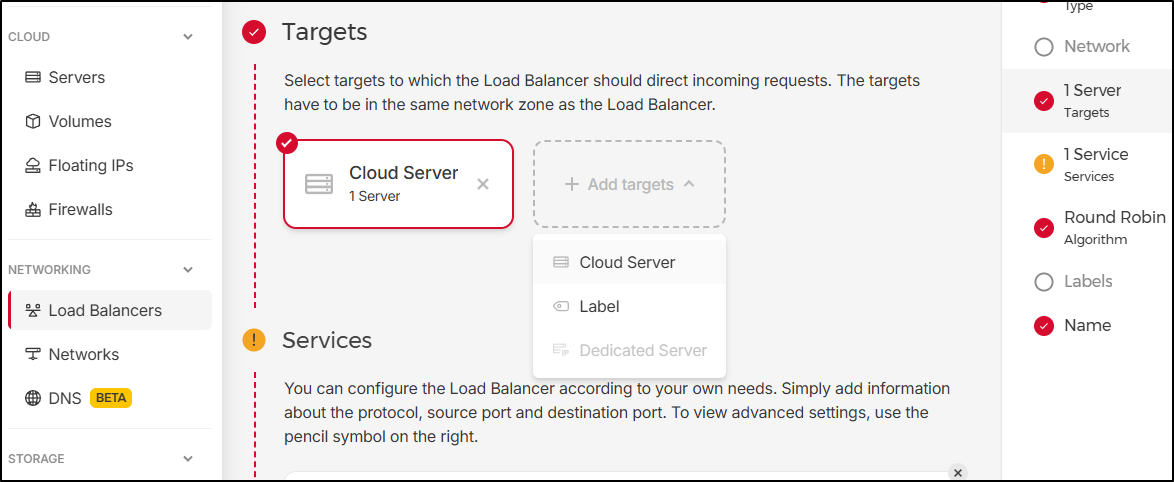The image size is (1174, 482).
Task: Click the Network step circle indicator
Action: point(1044,47)
